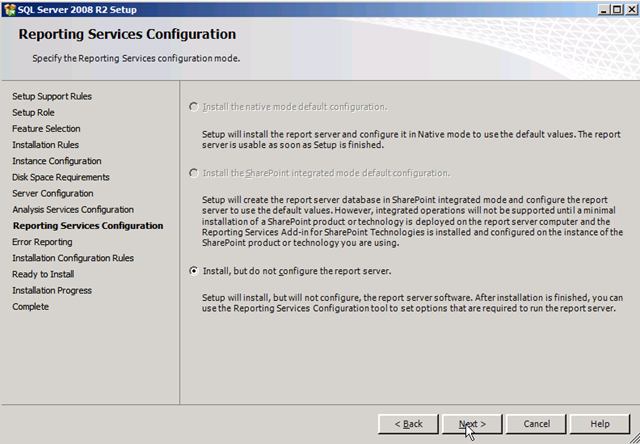Open Help for this setup page
640x444 pixels.
[600, 423]
